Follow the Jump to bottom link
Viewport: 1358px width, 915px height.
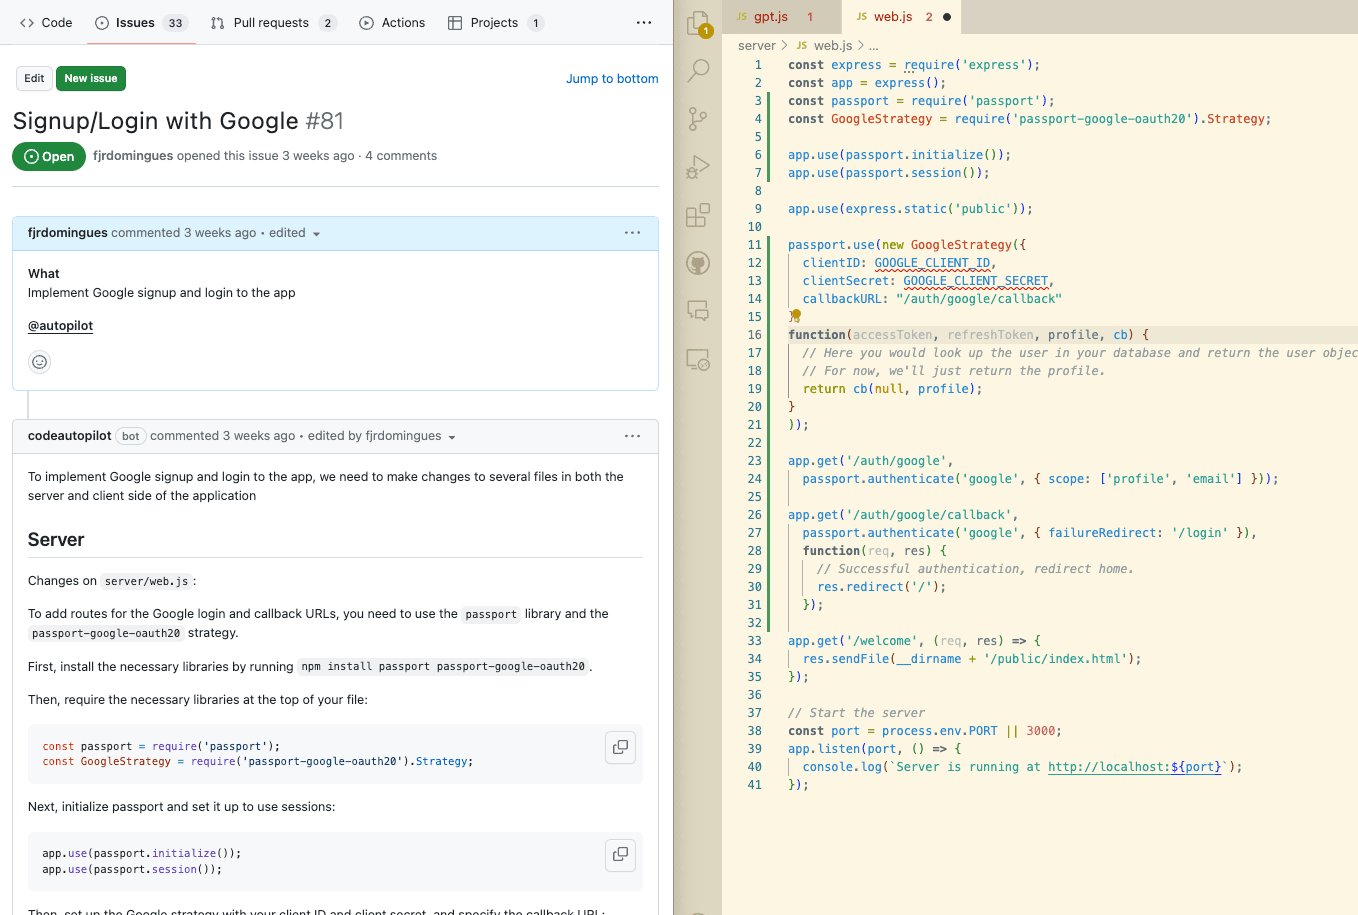612,78
